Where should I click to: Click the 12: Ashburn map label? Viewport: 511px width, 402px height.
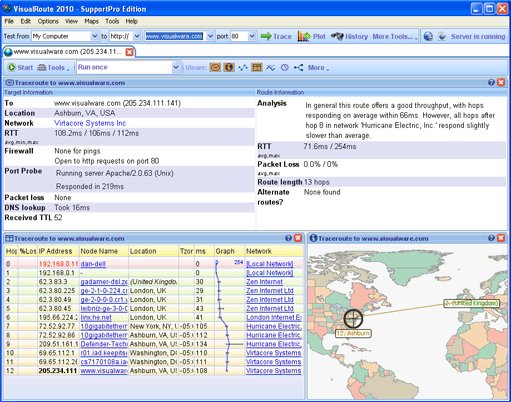point(353,333)
